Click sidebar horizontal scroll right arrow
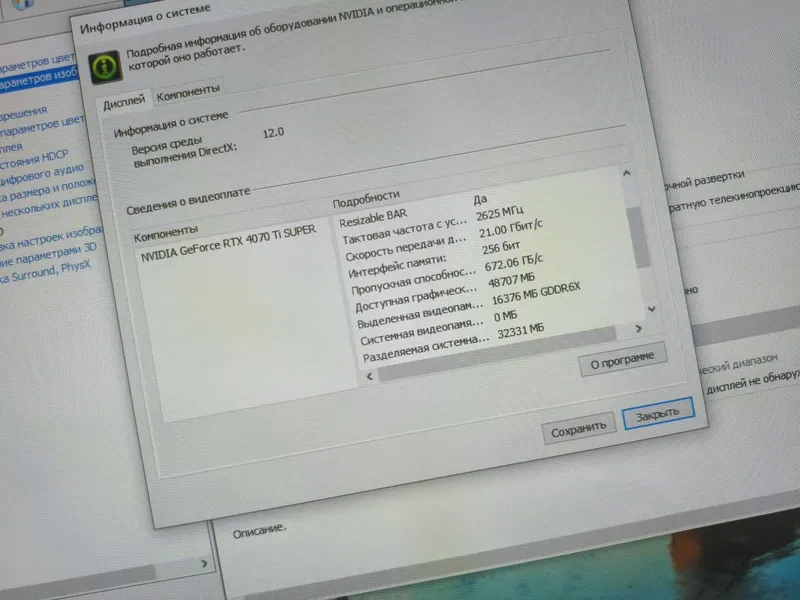Screen dimensions: 800x600 pos(205,563)
